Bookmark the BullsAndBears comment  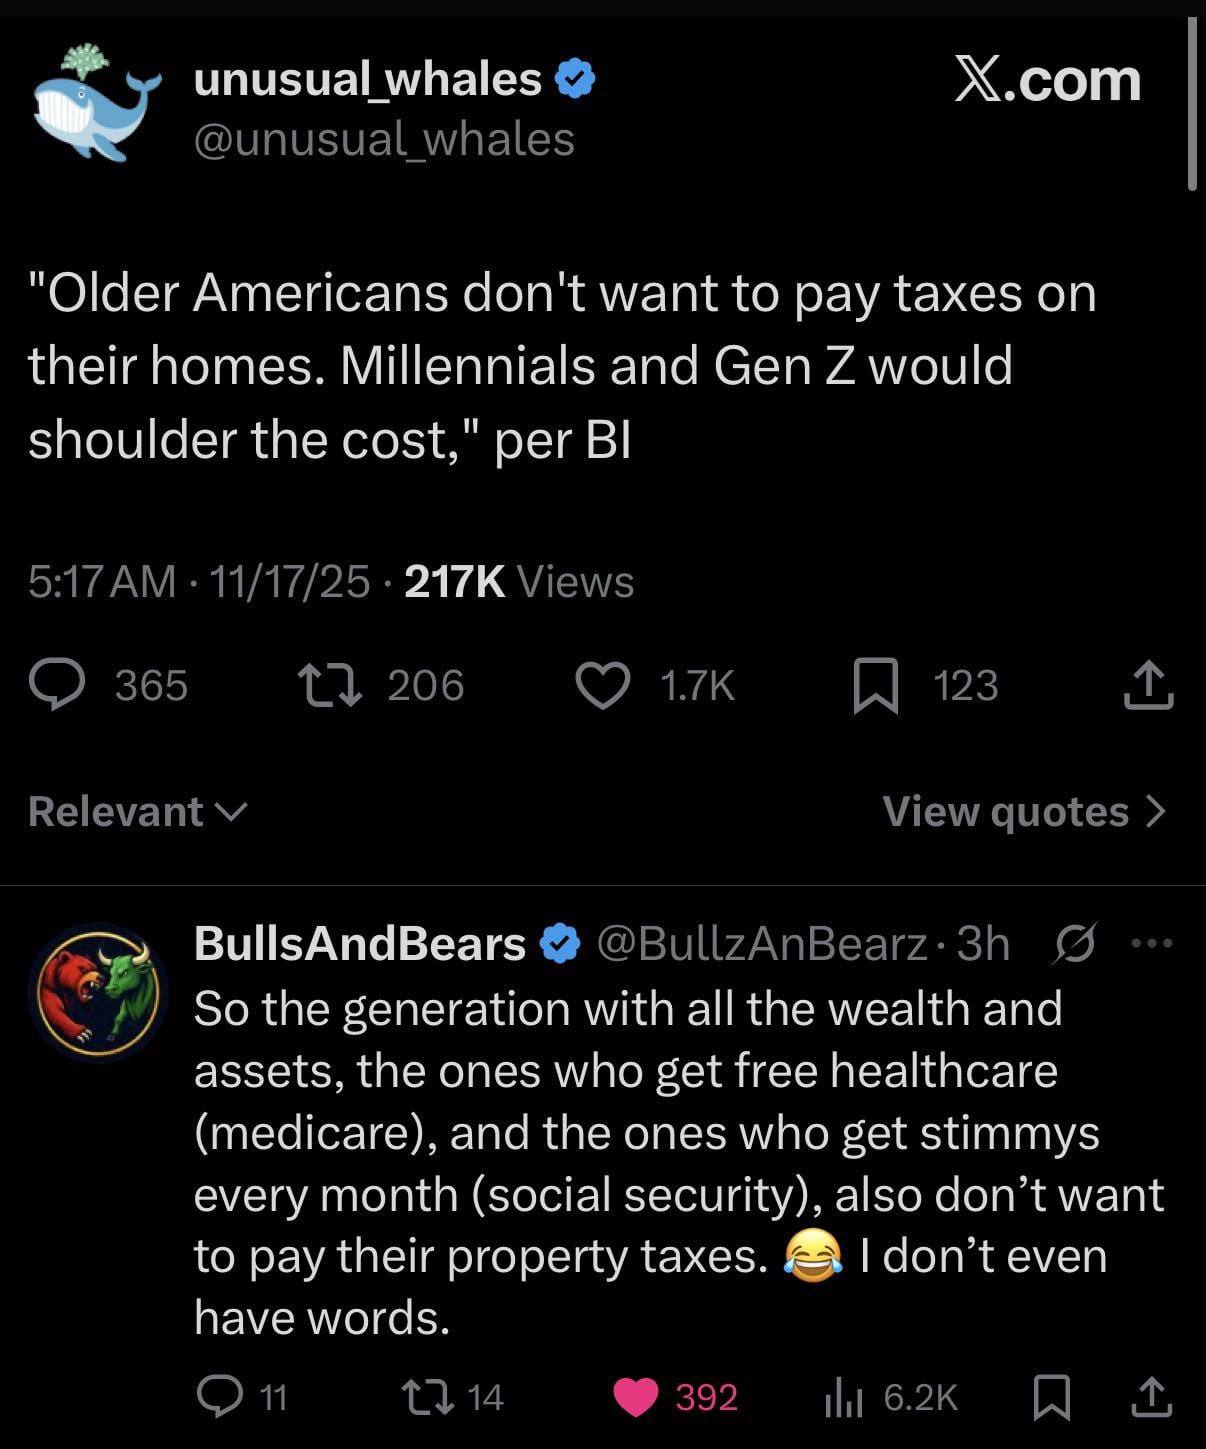click(x=1052, y=1396)
